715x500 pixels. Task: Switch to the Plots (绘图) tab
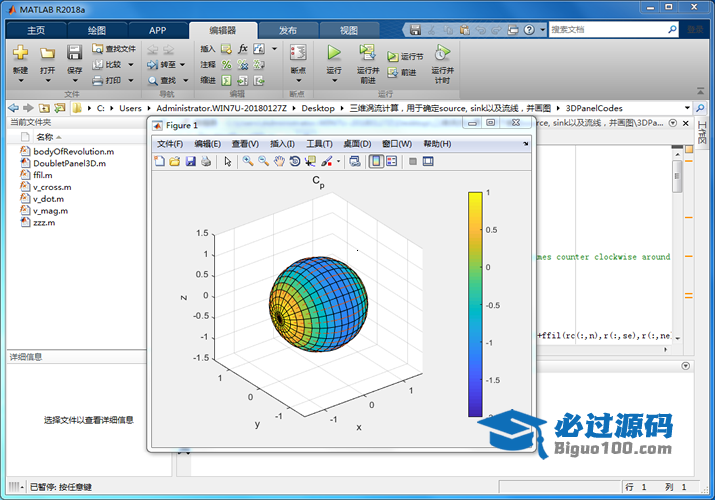point(97,31)
